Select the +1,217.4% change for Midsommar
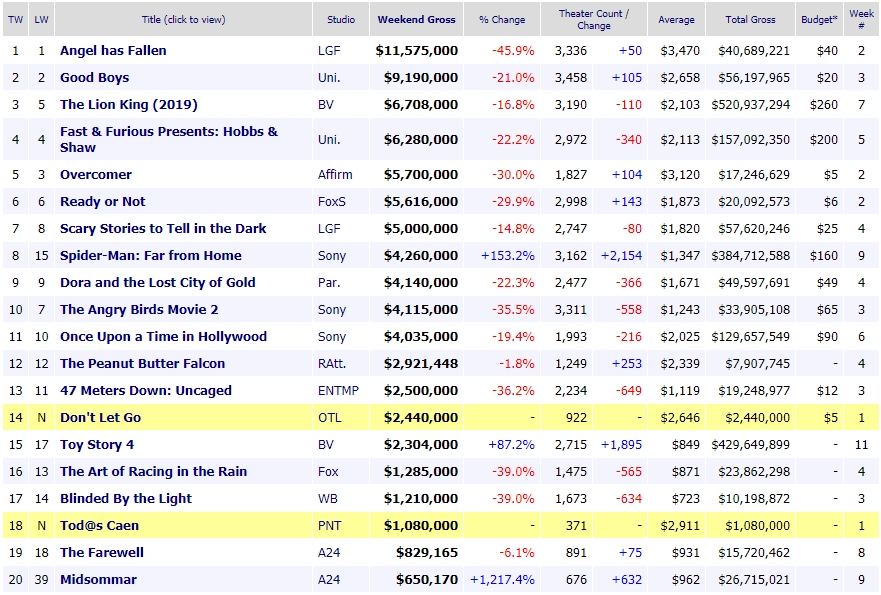 502,579
